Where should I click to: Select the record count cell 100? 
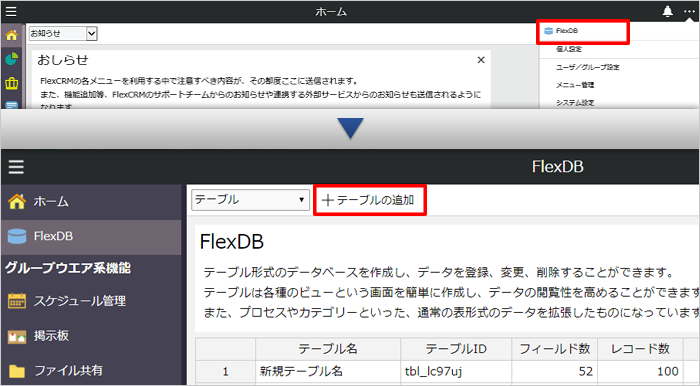pyautogui.click(x=640, y=371)
